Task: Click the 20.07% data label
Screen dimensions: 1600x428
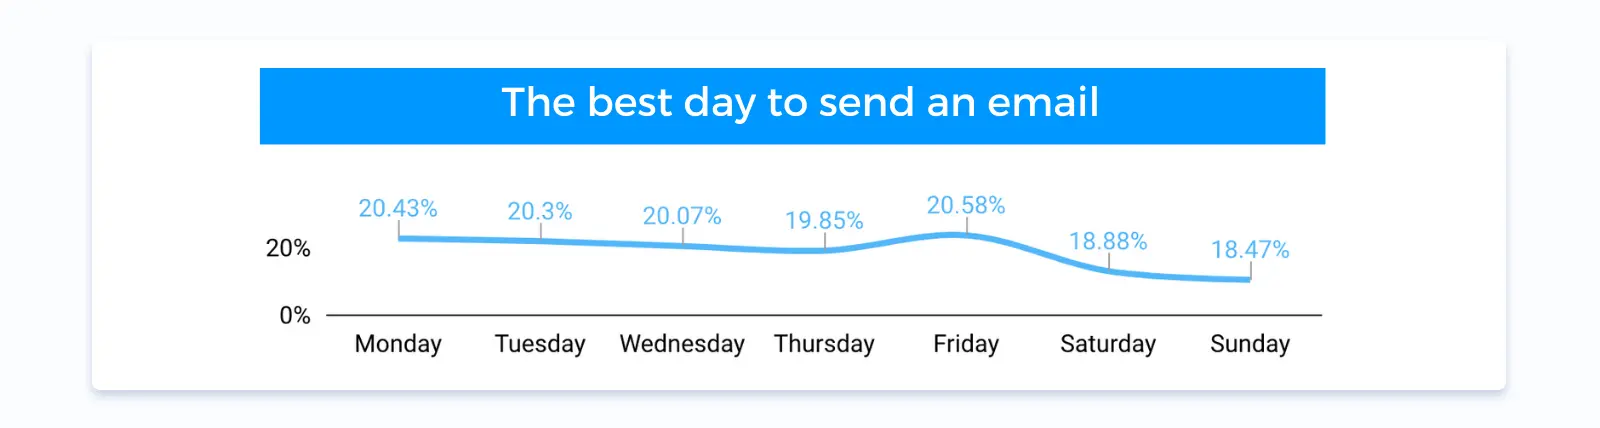Action: [x=682, y=216]
